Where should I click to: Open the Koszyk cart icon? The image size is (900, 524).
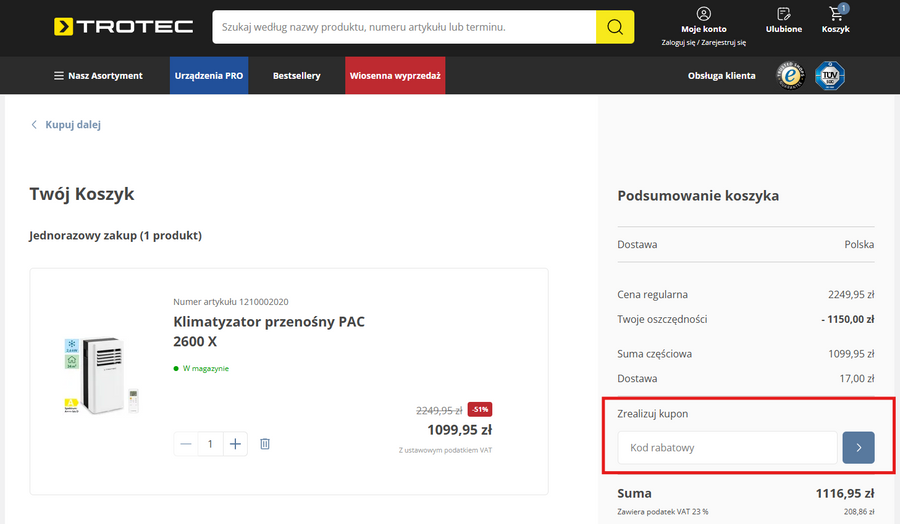[836, 15]
